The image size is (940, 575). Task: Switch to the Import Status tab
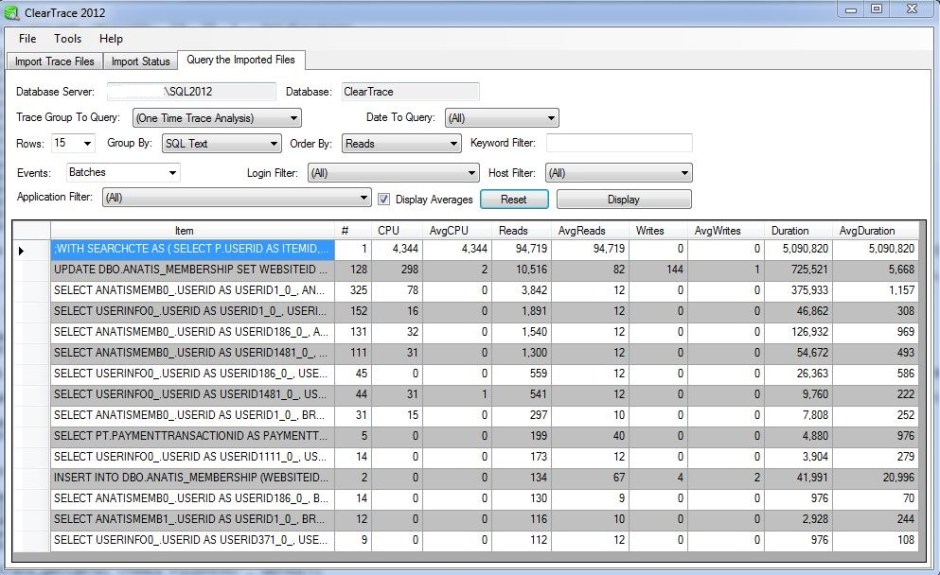[140, 61]
